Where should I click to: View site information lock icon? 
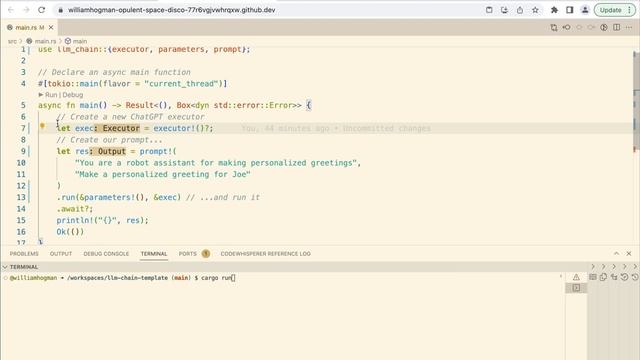coord(60,10)
